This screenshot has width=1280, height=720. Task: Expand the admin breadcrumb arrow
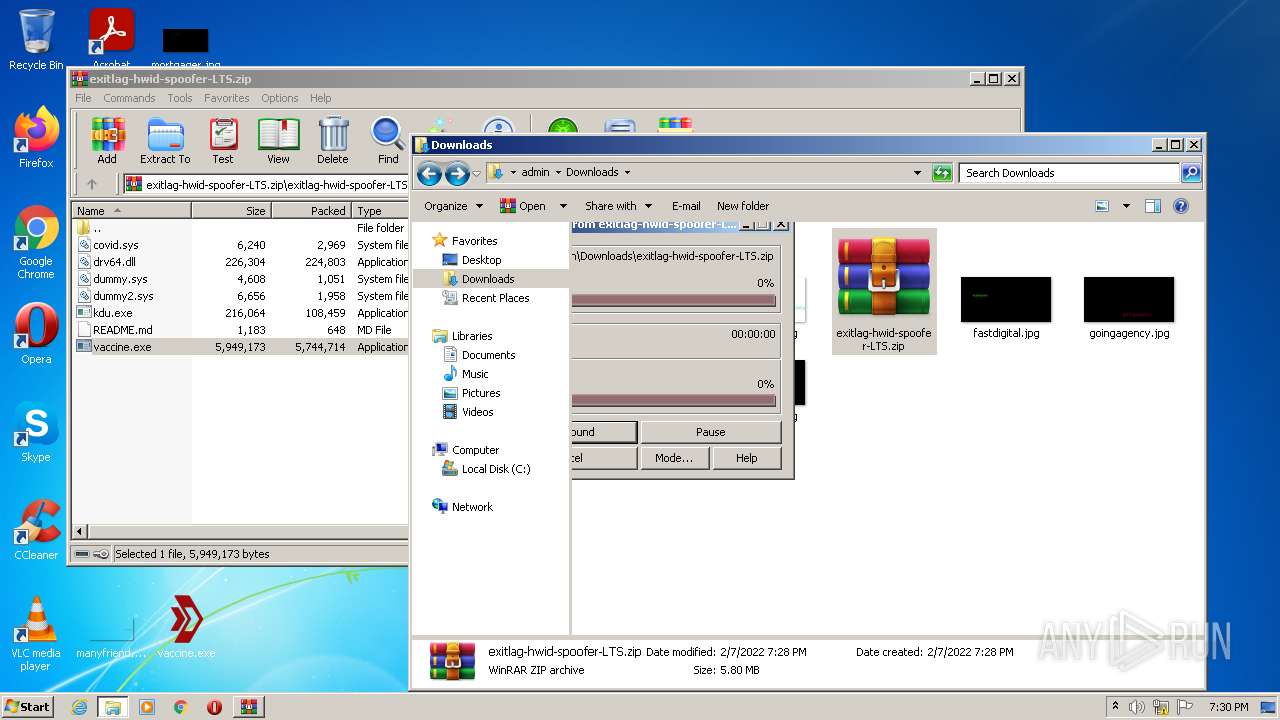(x=558, y=172)
